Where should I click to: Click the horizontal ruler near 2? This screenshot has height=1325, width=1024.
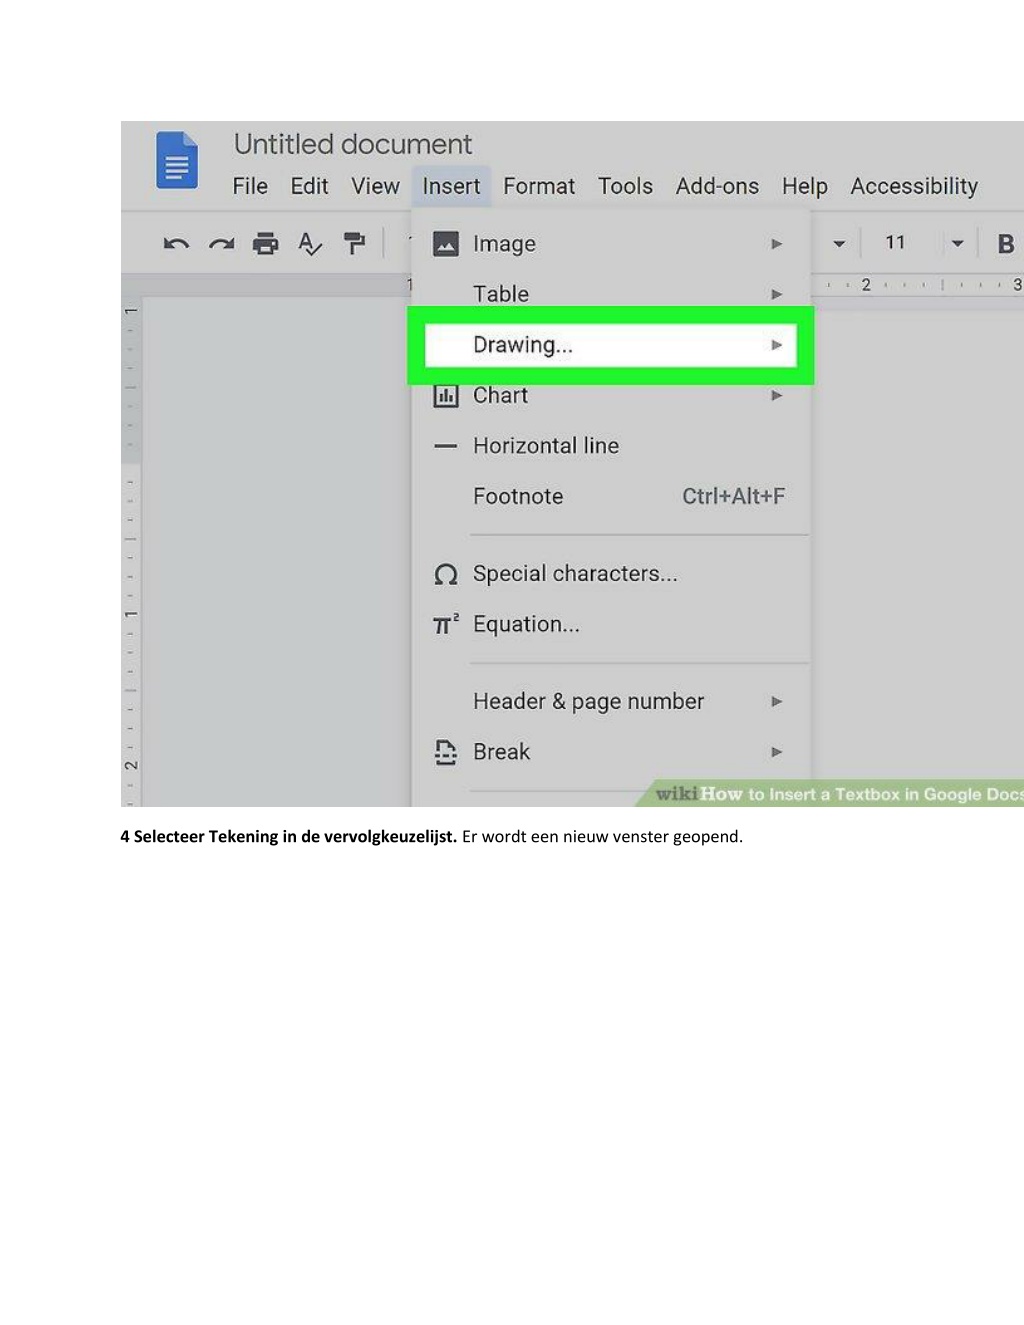pyautogui.click(x=866, y=285)
